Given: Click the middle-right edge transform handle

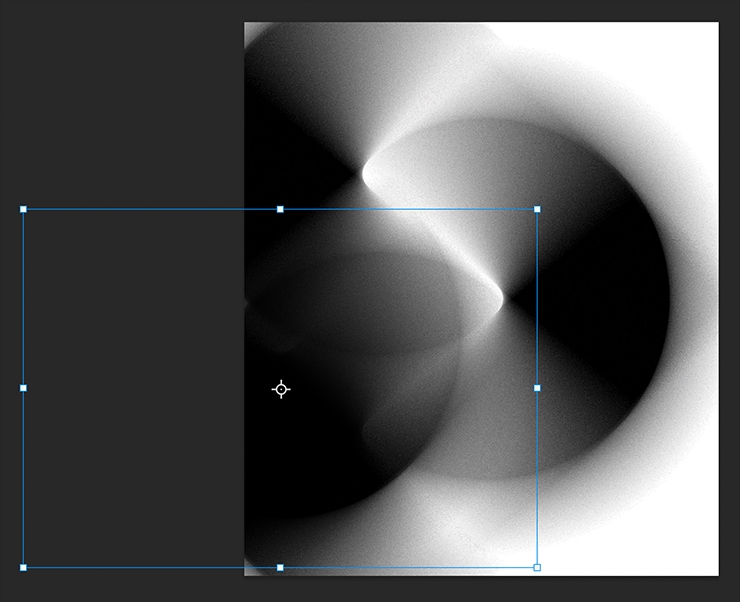Looking at the screenshot, I should 537,388.
